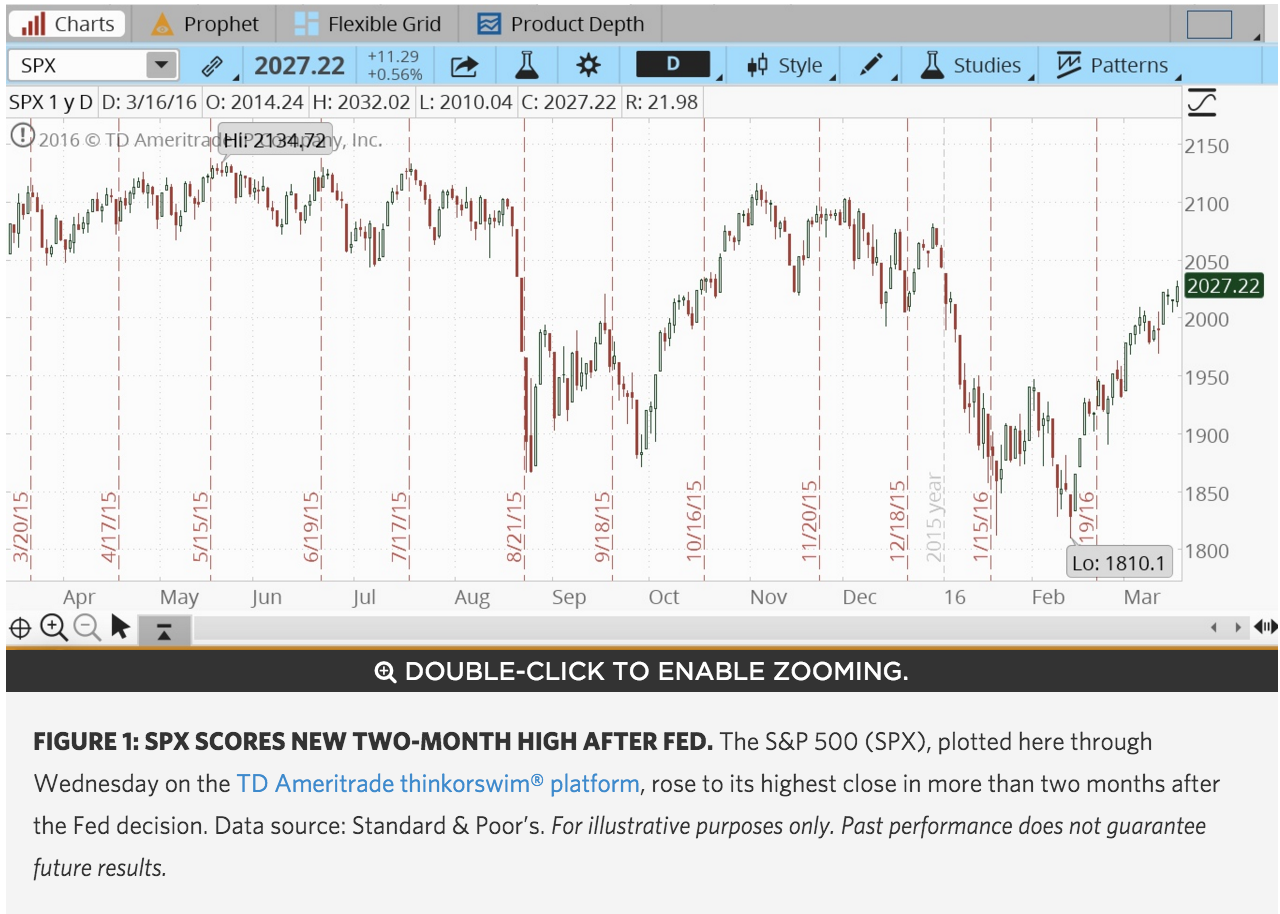The height and width of the screenshot is (914, 1280).
Task: Open chart settings gear icon
Action: [588, 66]
